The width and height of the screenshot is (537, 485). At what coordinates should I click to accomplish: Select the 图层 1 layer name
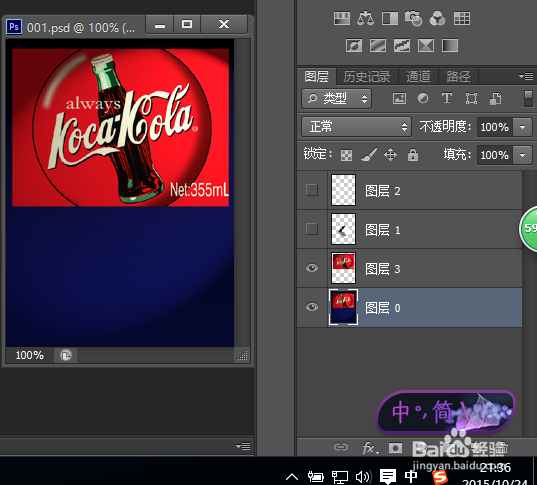[383, 230]
